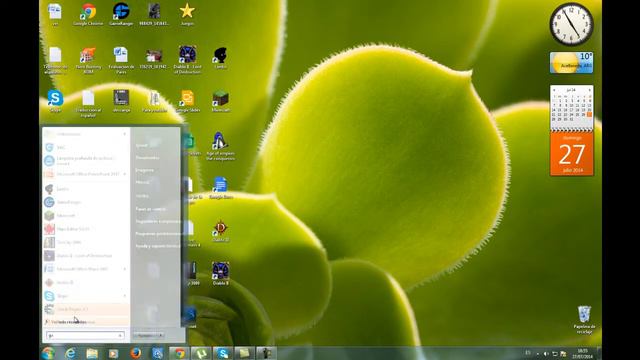Open the Skype desktop shortcut
This screenshot has height=360, width=640.
[55, 101]
